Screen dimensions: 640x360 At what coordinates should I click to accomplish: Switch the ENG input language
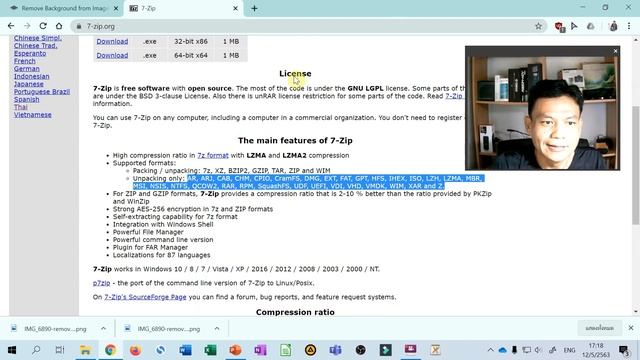click(x=569, y=350)
